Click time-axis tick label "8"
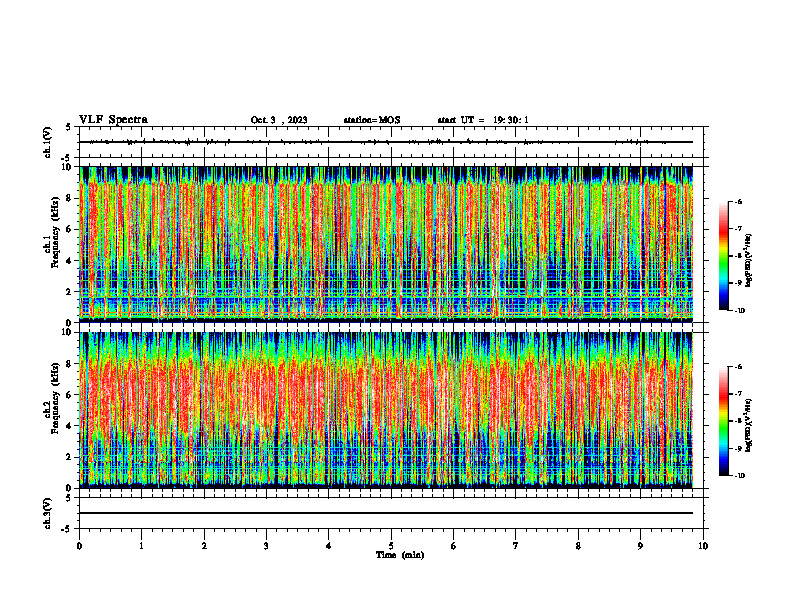Screen dimensions: 792x612 click(578, 546)
